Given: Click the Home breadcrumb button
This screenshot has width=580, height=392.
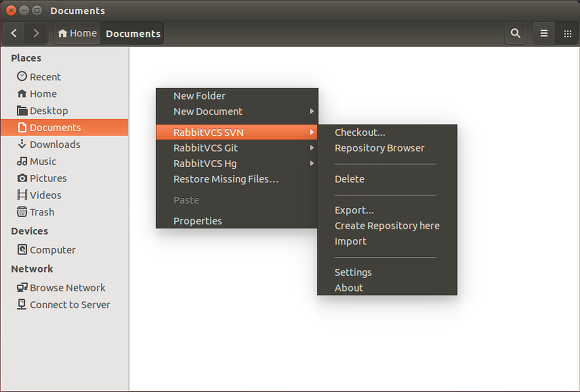Looking at the screenshot, I should (x=78, y=33).
